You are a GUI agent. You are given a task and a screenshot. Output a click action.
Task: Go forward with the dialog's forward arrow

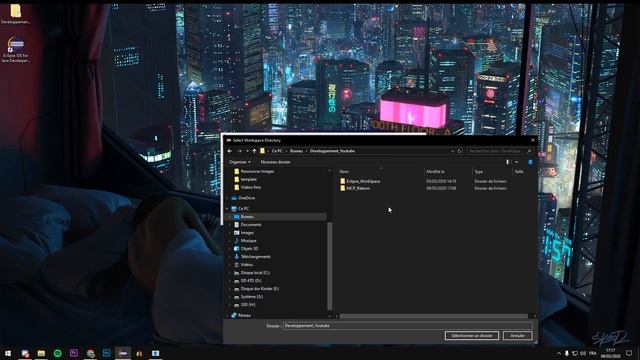pos(239,151)
